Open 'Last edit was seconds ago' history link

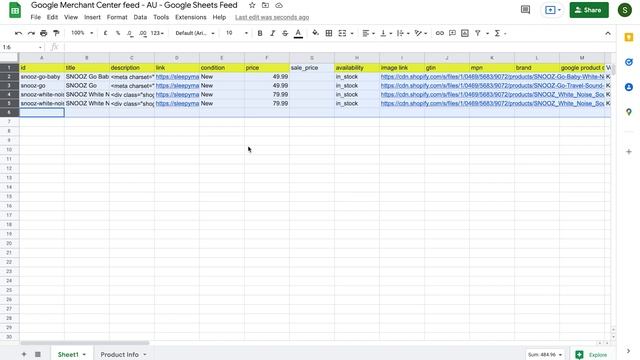(272, 18)
